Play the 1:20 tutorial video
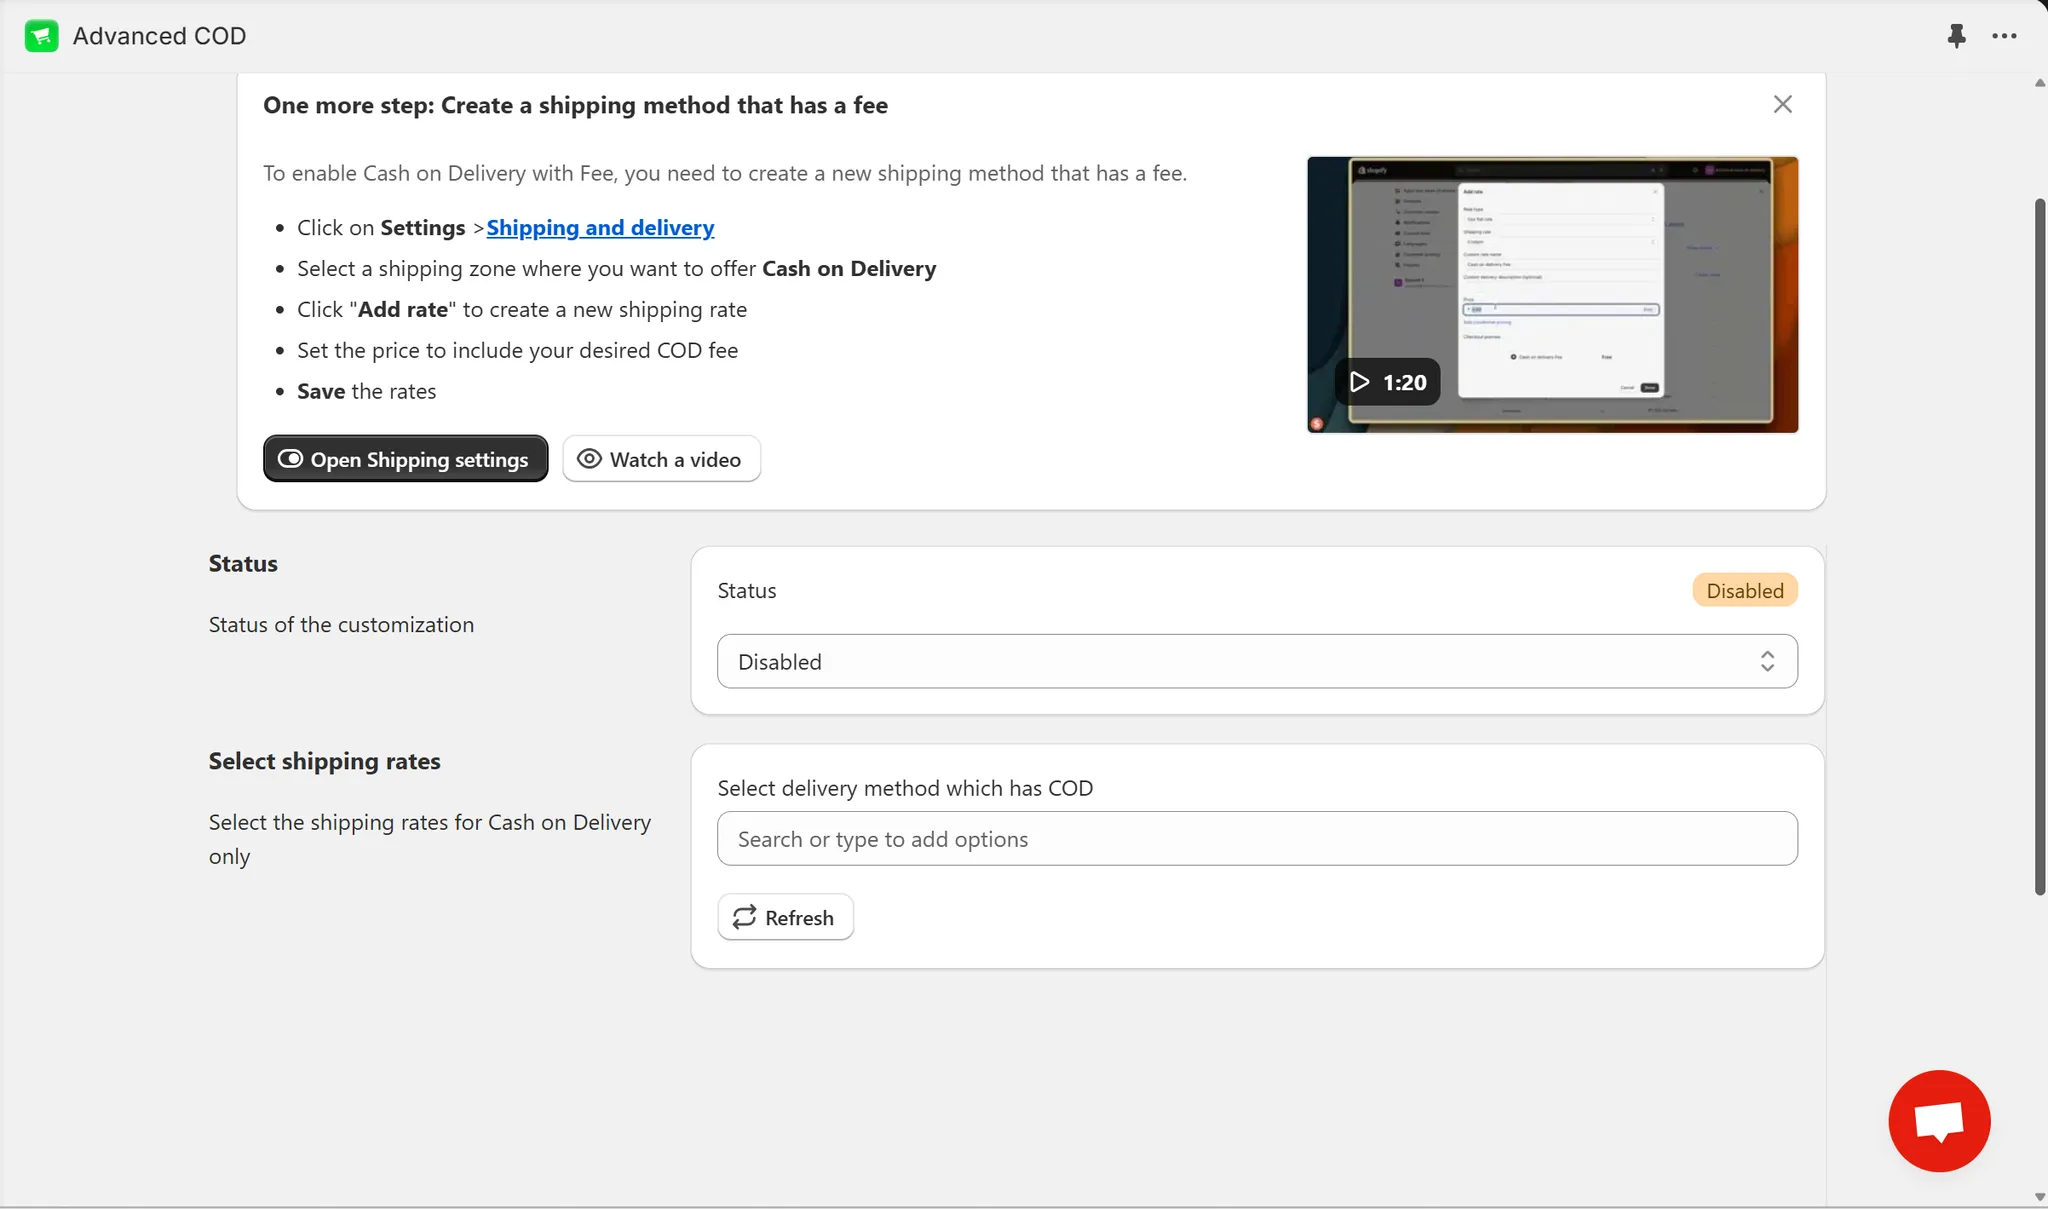The width and height of the screenshot is (2048, 1209). pyautogui.click(x=1387, y=382)
